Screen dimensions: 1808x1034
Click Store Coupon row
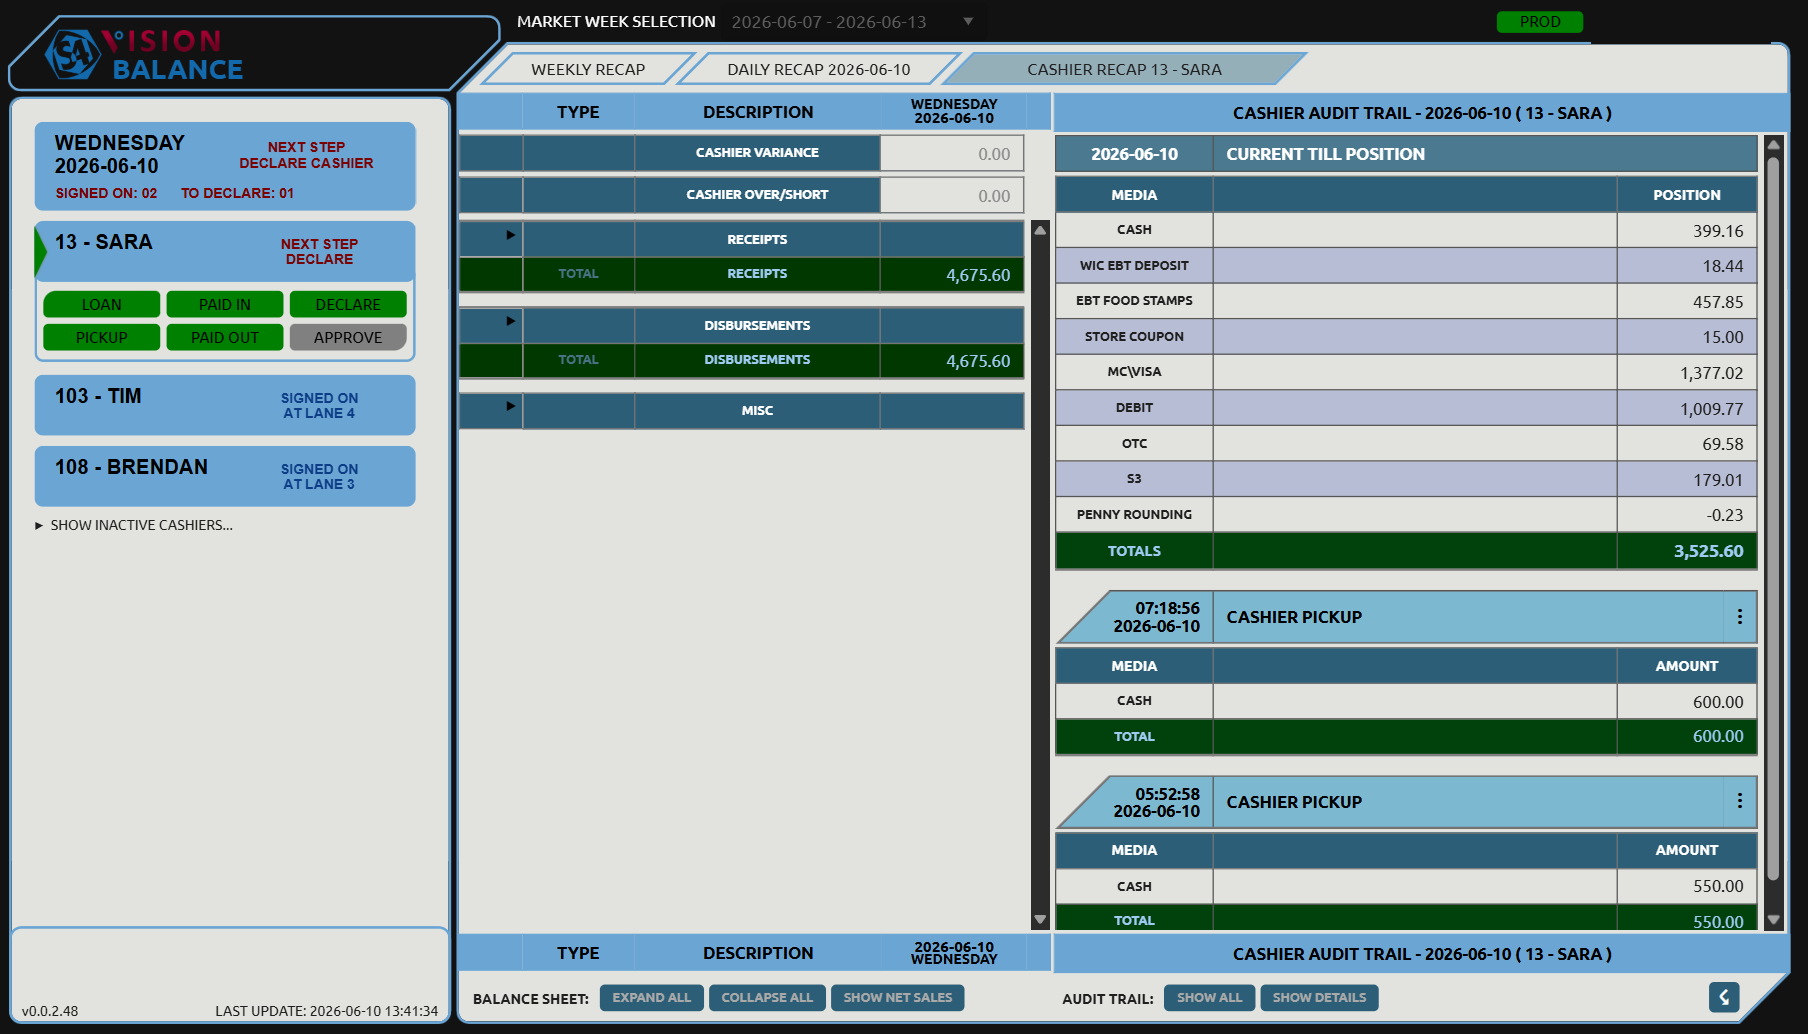click(1406, 336)
